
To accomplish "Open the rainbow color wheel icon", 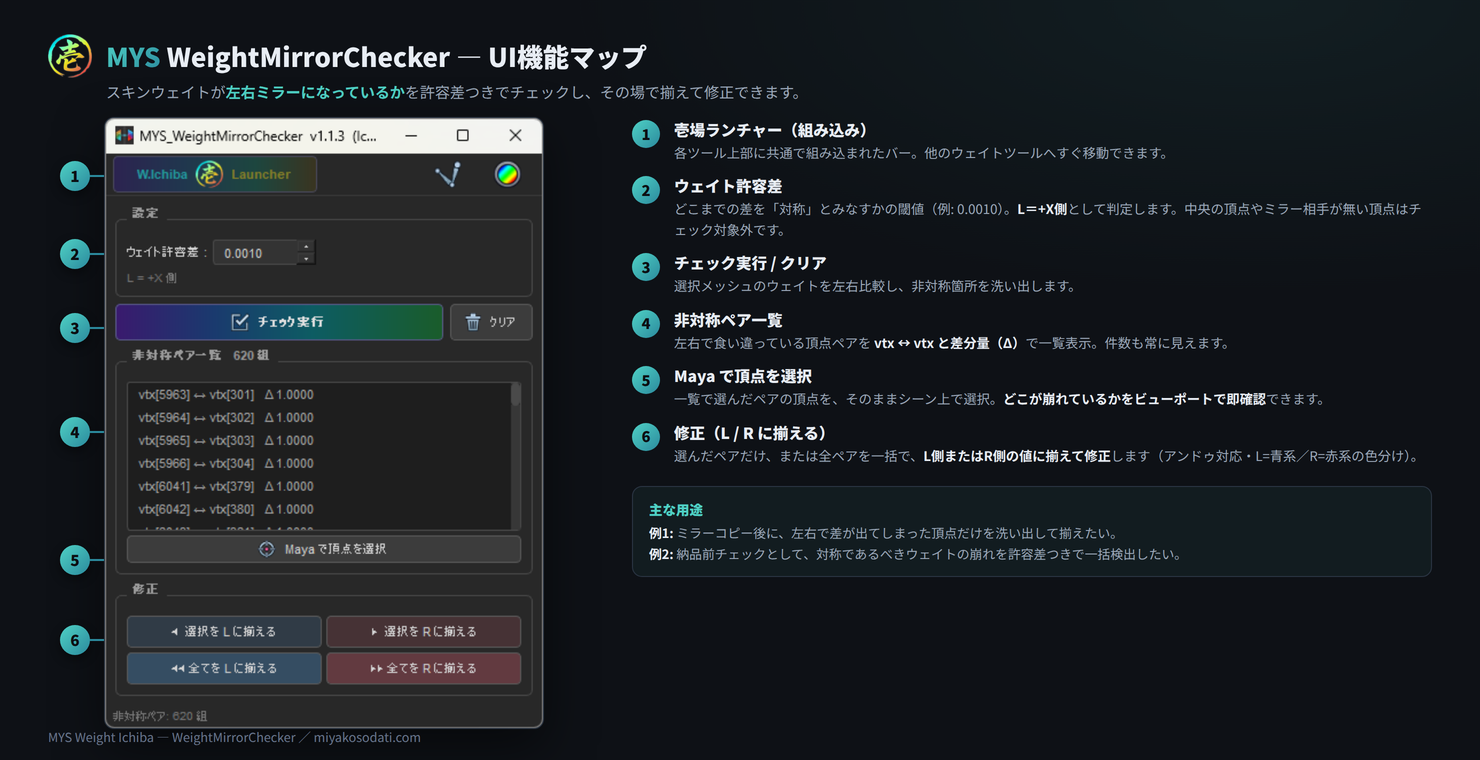I will point(508,174).
